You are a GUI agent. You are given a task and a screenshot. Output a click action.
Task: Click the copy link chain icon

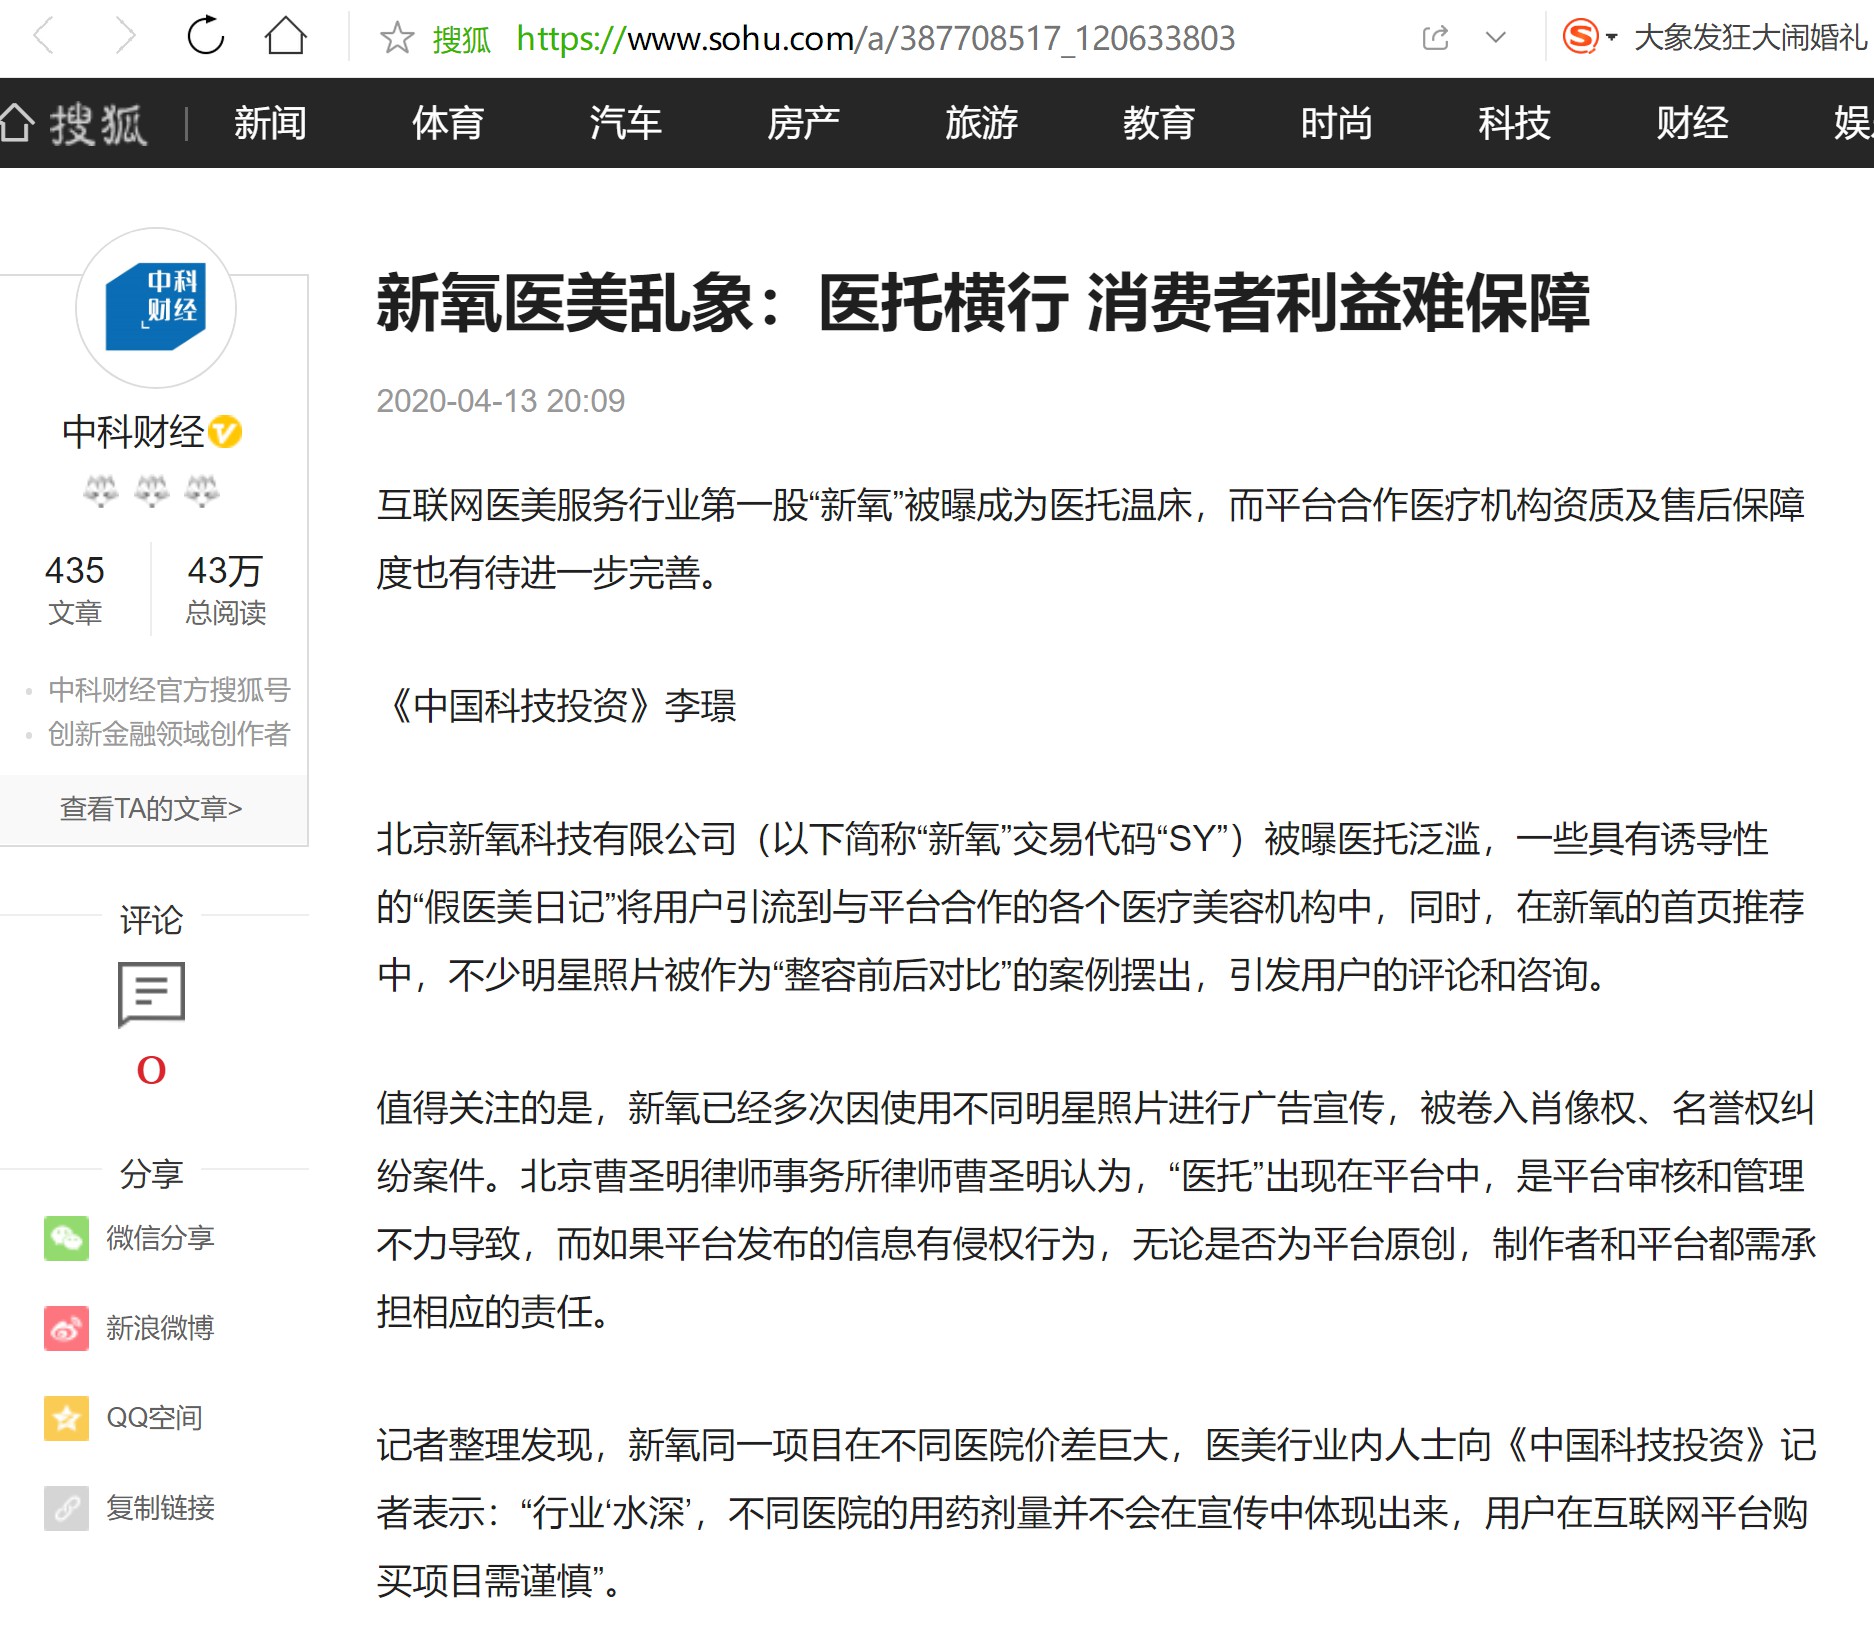[67, 1508]
